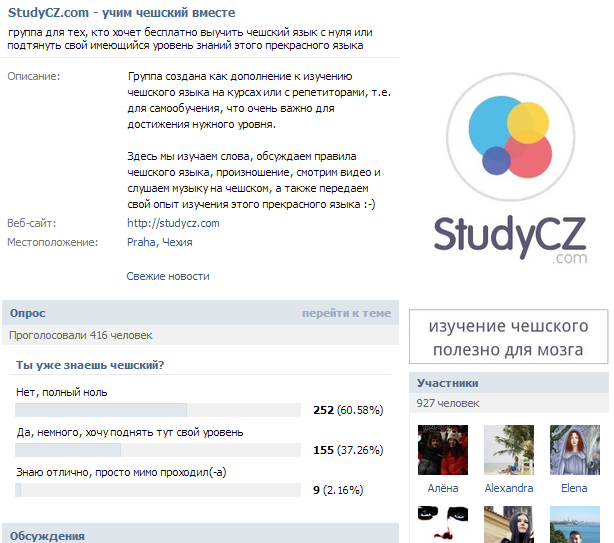Screen dimensions: 614x543
Task: Open the Обсуждения section header
Action: (x=200, y=534)
